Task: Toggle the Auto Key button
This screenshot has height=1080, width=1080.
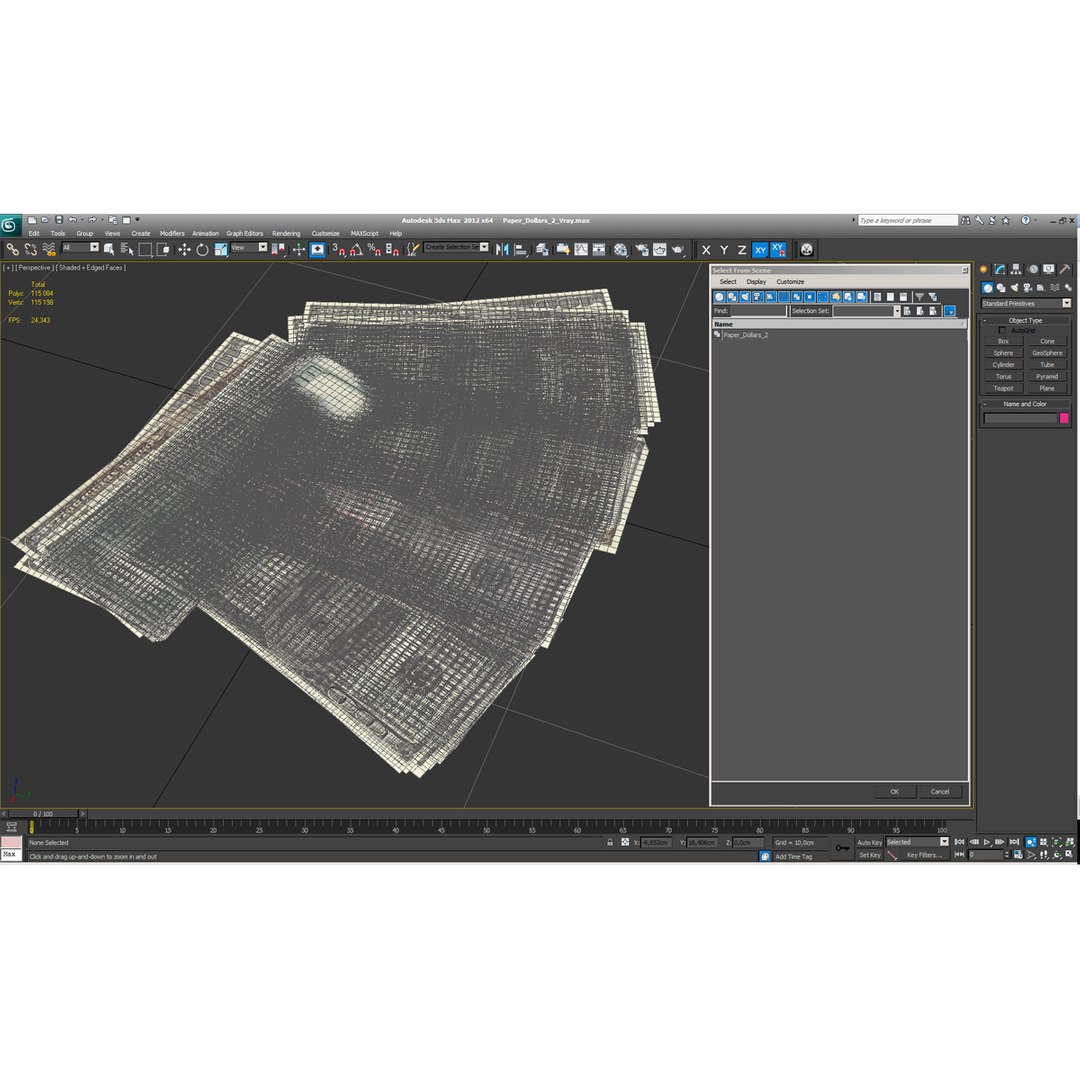Action: [869, 842]
